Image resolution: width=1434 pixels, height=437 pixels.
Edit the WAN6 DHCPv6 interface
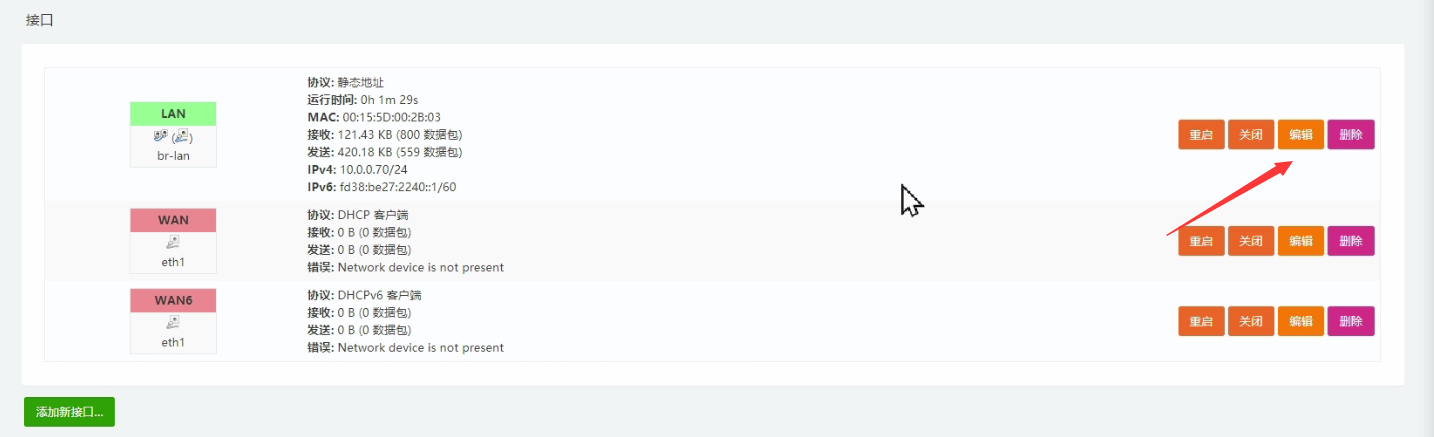(x=1301, y=321)
